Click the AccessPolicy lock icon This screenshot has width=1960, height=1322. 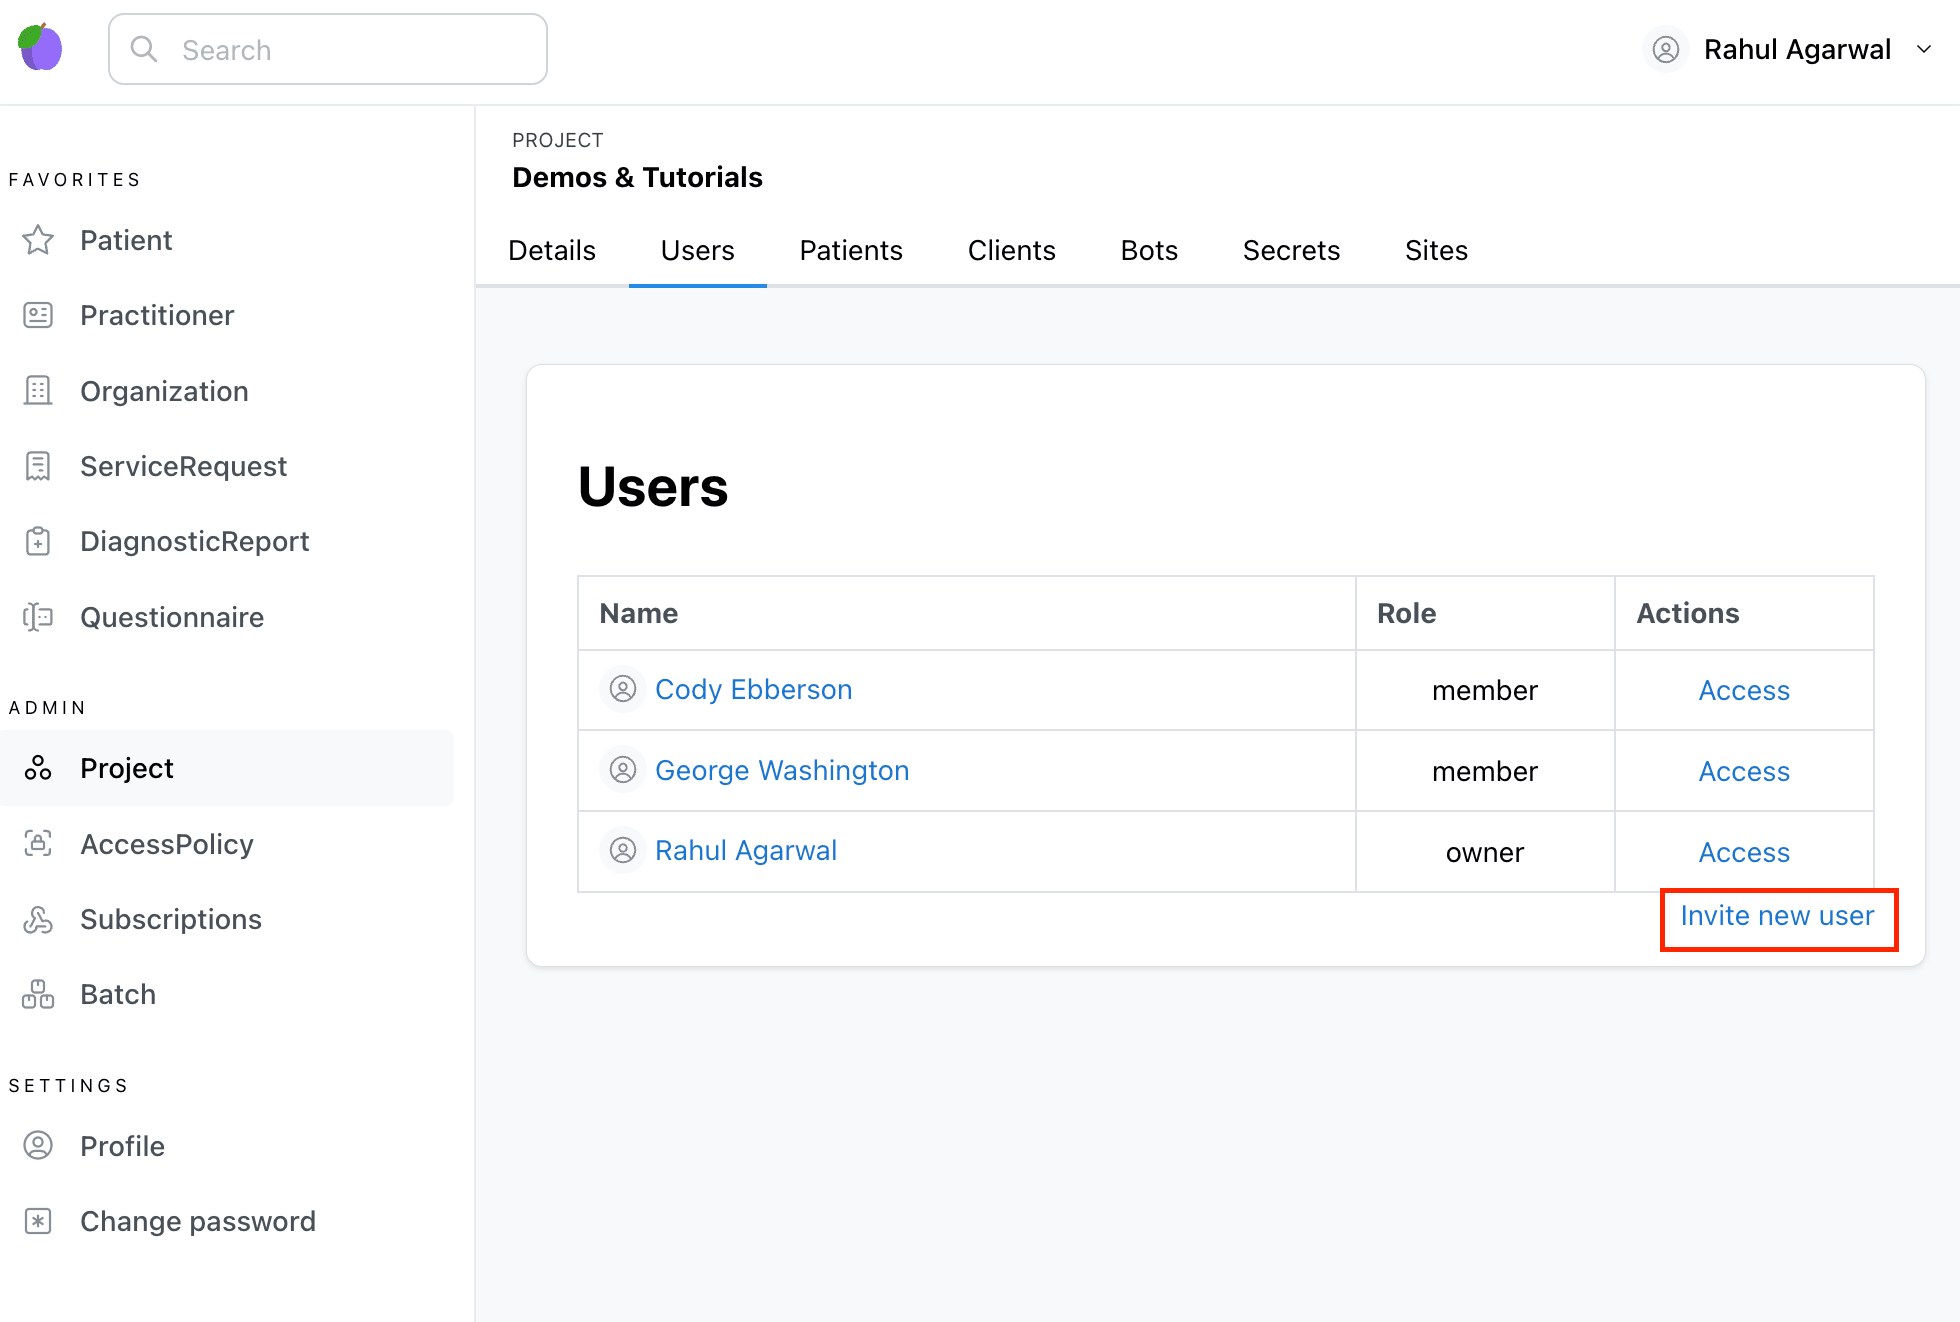pos(38,844)
